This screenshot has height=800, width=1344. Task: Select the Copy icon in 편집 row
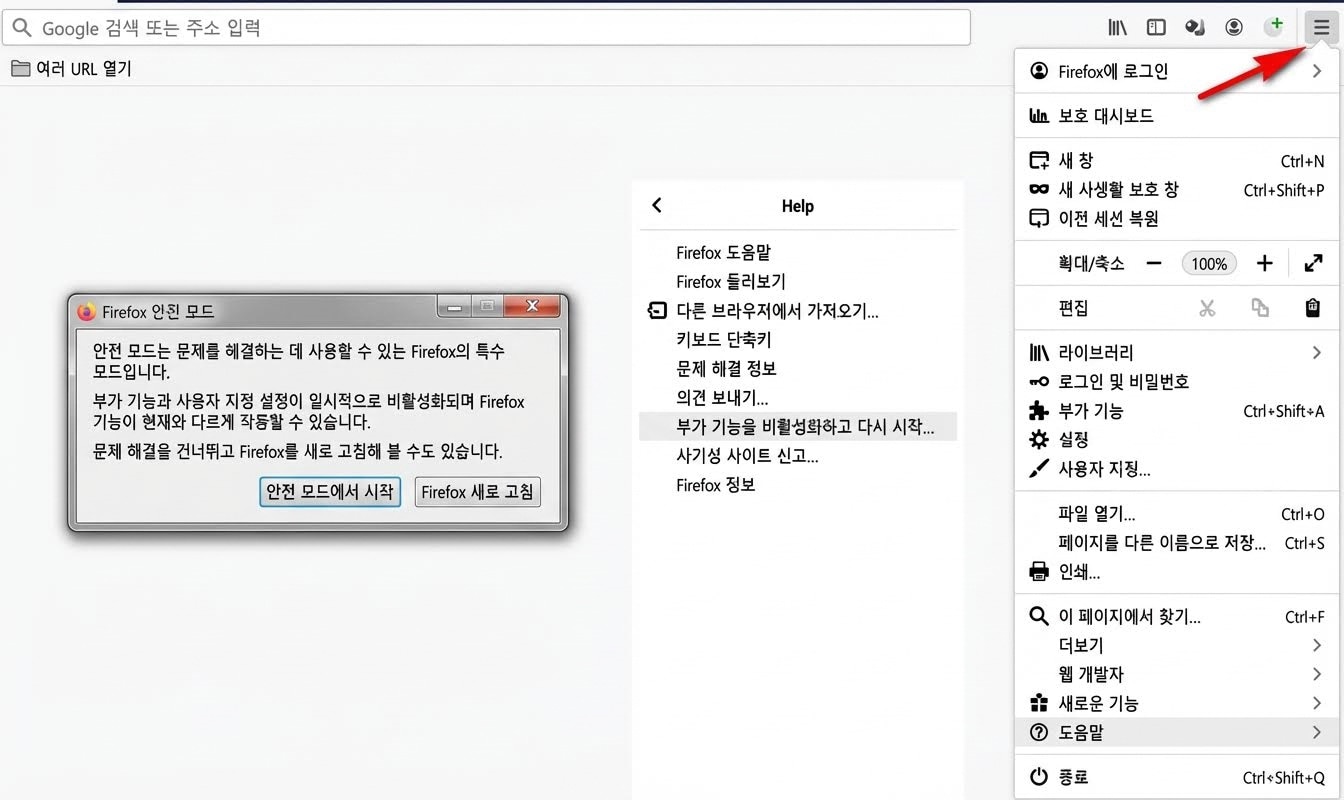pos(1260,308)
